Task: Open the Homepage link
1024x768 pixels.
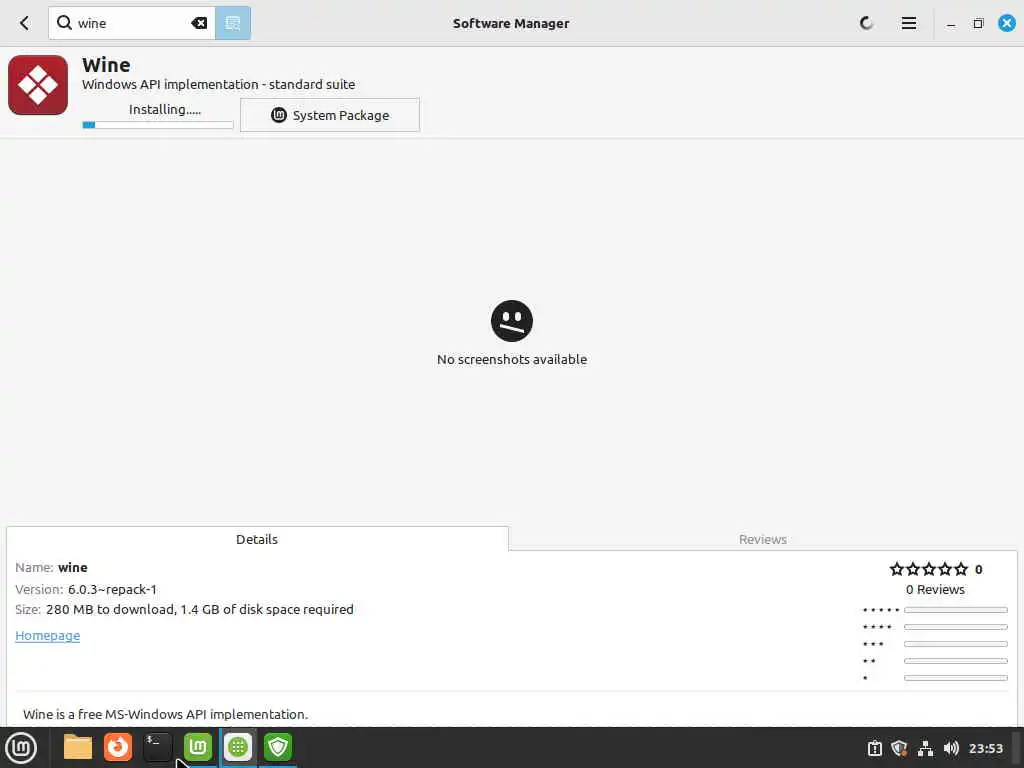Action: 48,635
